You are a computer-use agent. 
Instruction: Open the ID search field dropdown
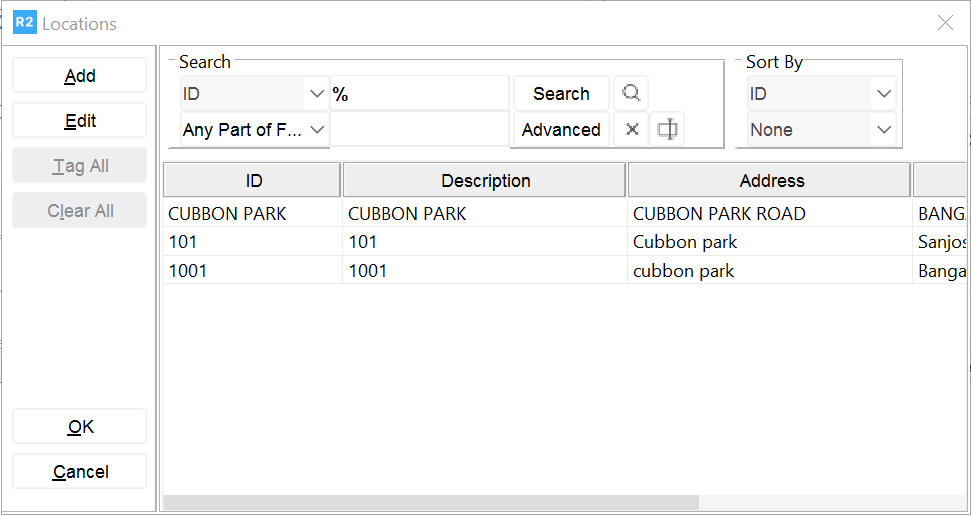pyautogui.click(x=317, y=94)
